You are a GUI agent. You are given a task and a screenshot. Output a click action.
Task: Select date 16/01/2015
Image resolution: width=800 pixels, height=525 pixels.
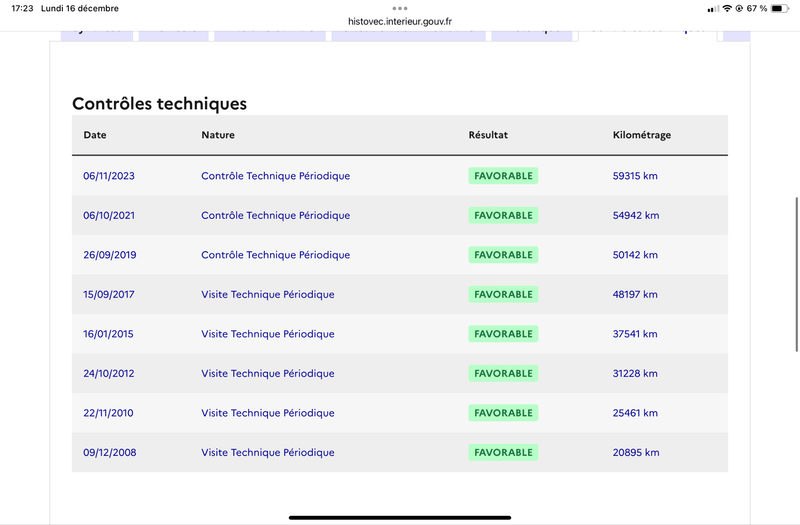(108, 334)
